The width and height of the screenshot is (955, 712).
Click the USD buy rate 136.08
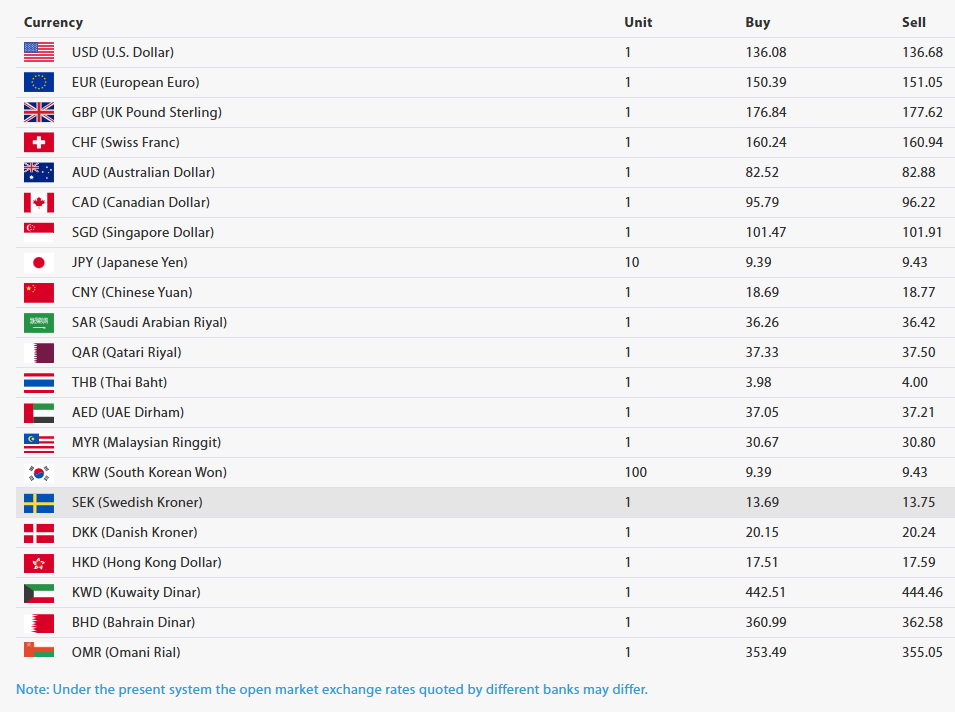(766, 52)
